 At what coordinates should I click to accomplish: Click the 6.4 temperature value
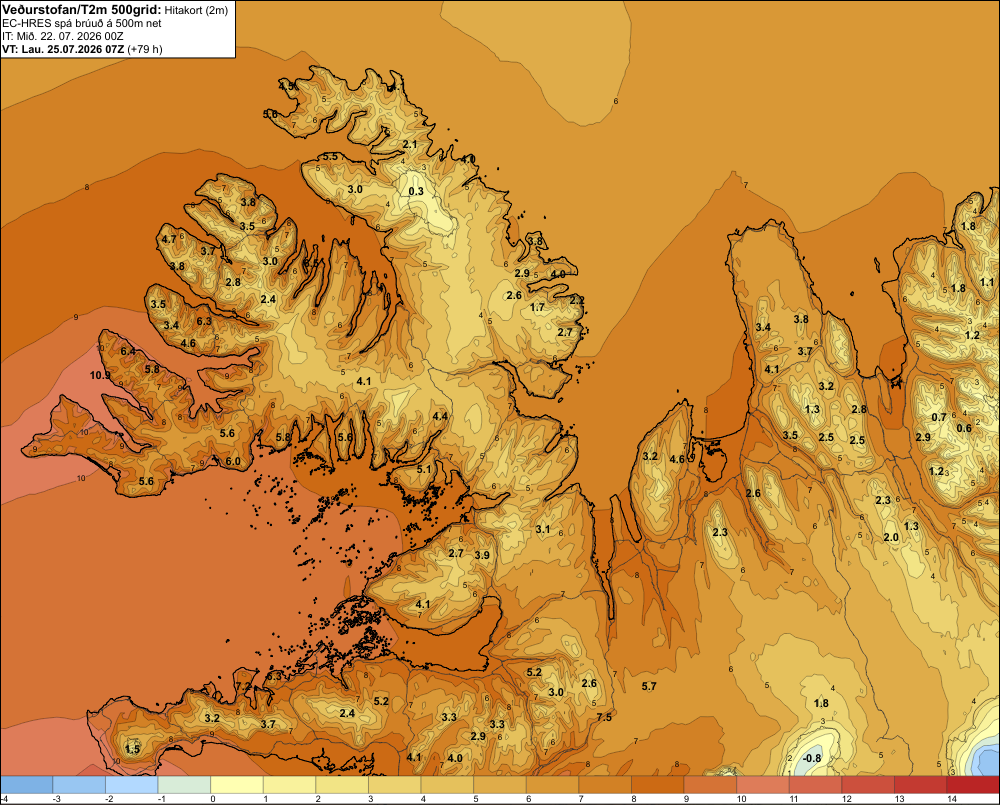[128, 351]
